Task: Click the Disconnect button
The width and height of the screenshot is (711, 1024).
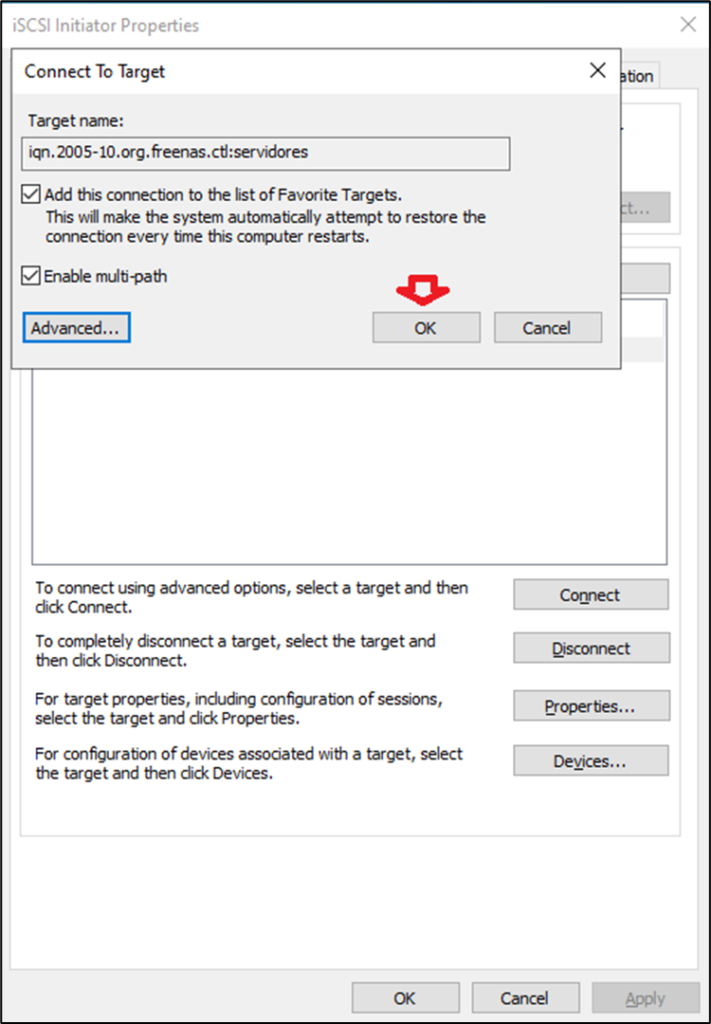Action: pyautogui.click(x=590, y=649)
